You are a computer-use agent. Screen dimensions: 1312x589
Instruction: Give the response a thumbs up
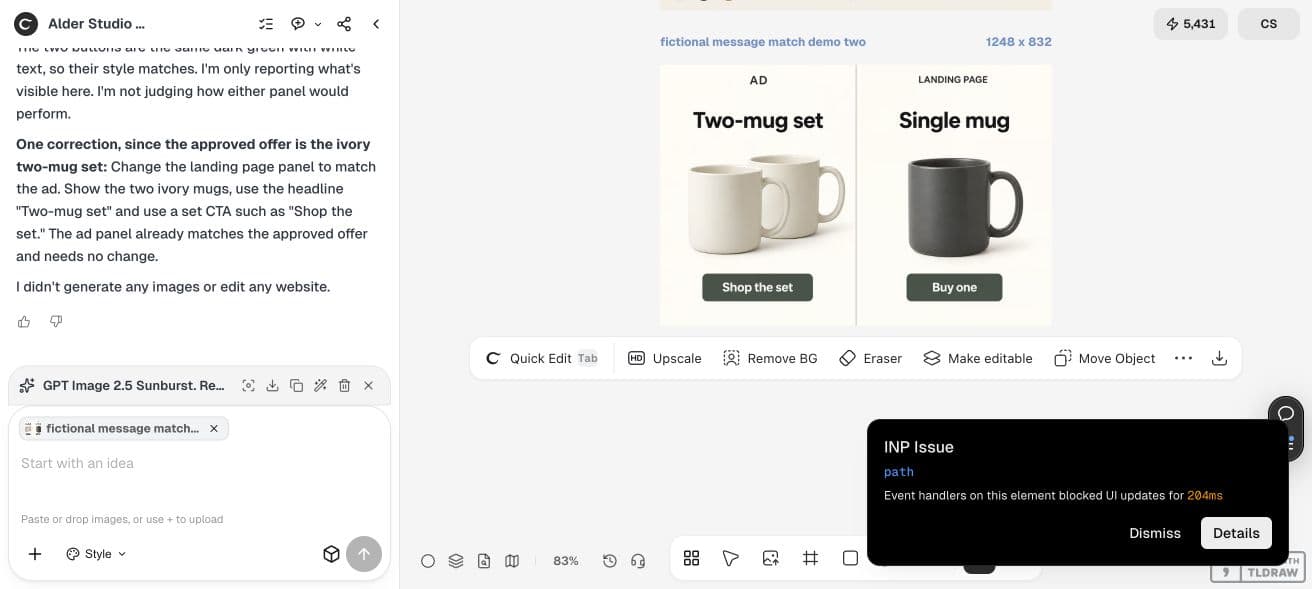coord(24,321)
